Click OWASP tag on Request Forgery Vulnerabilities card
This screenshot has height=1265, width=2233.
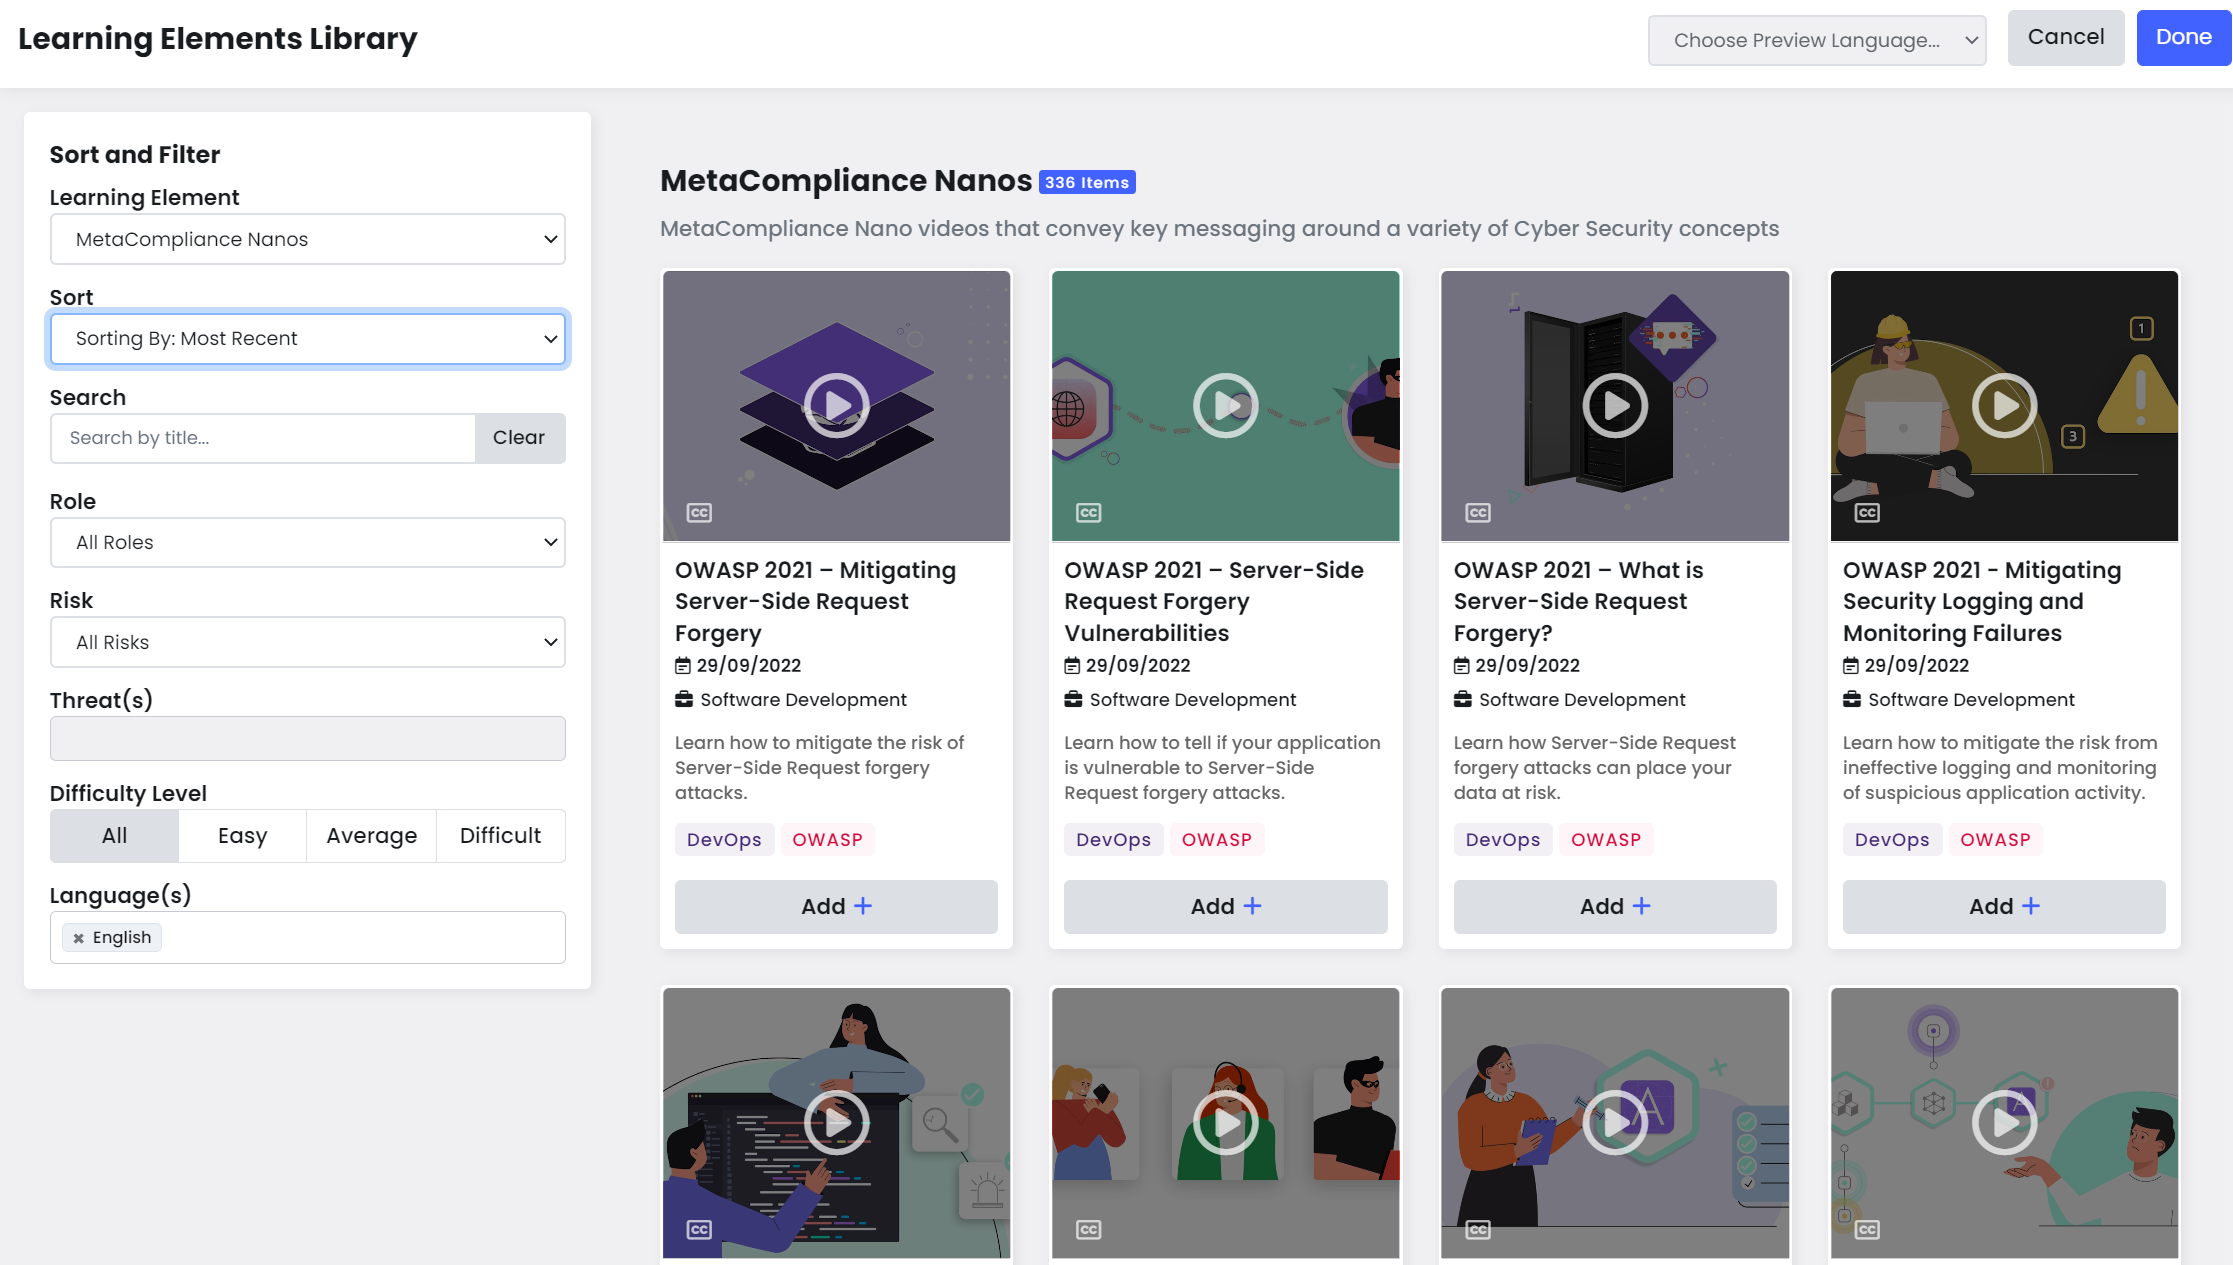click(x=1216, y=840)
